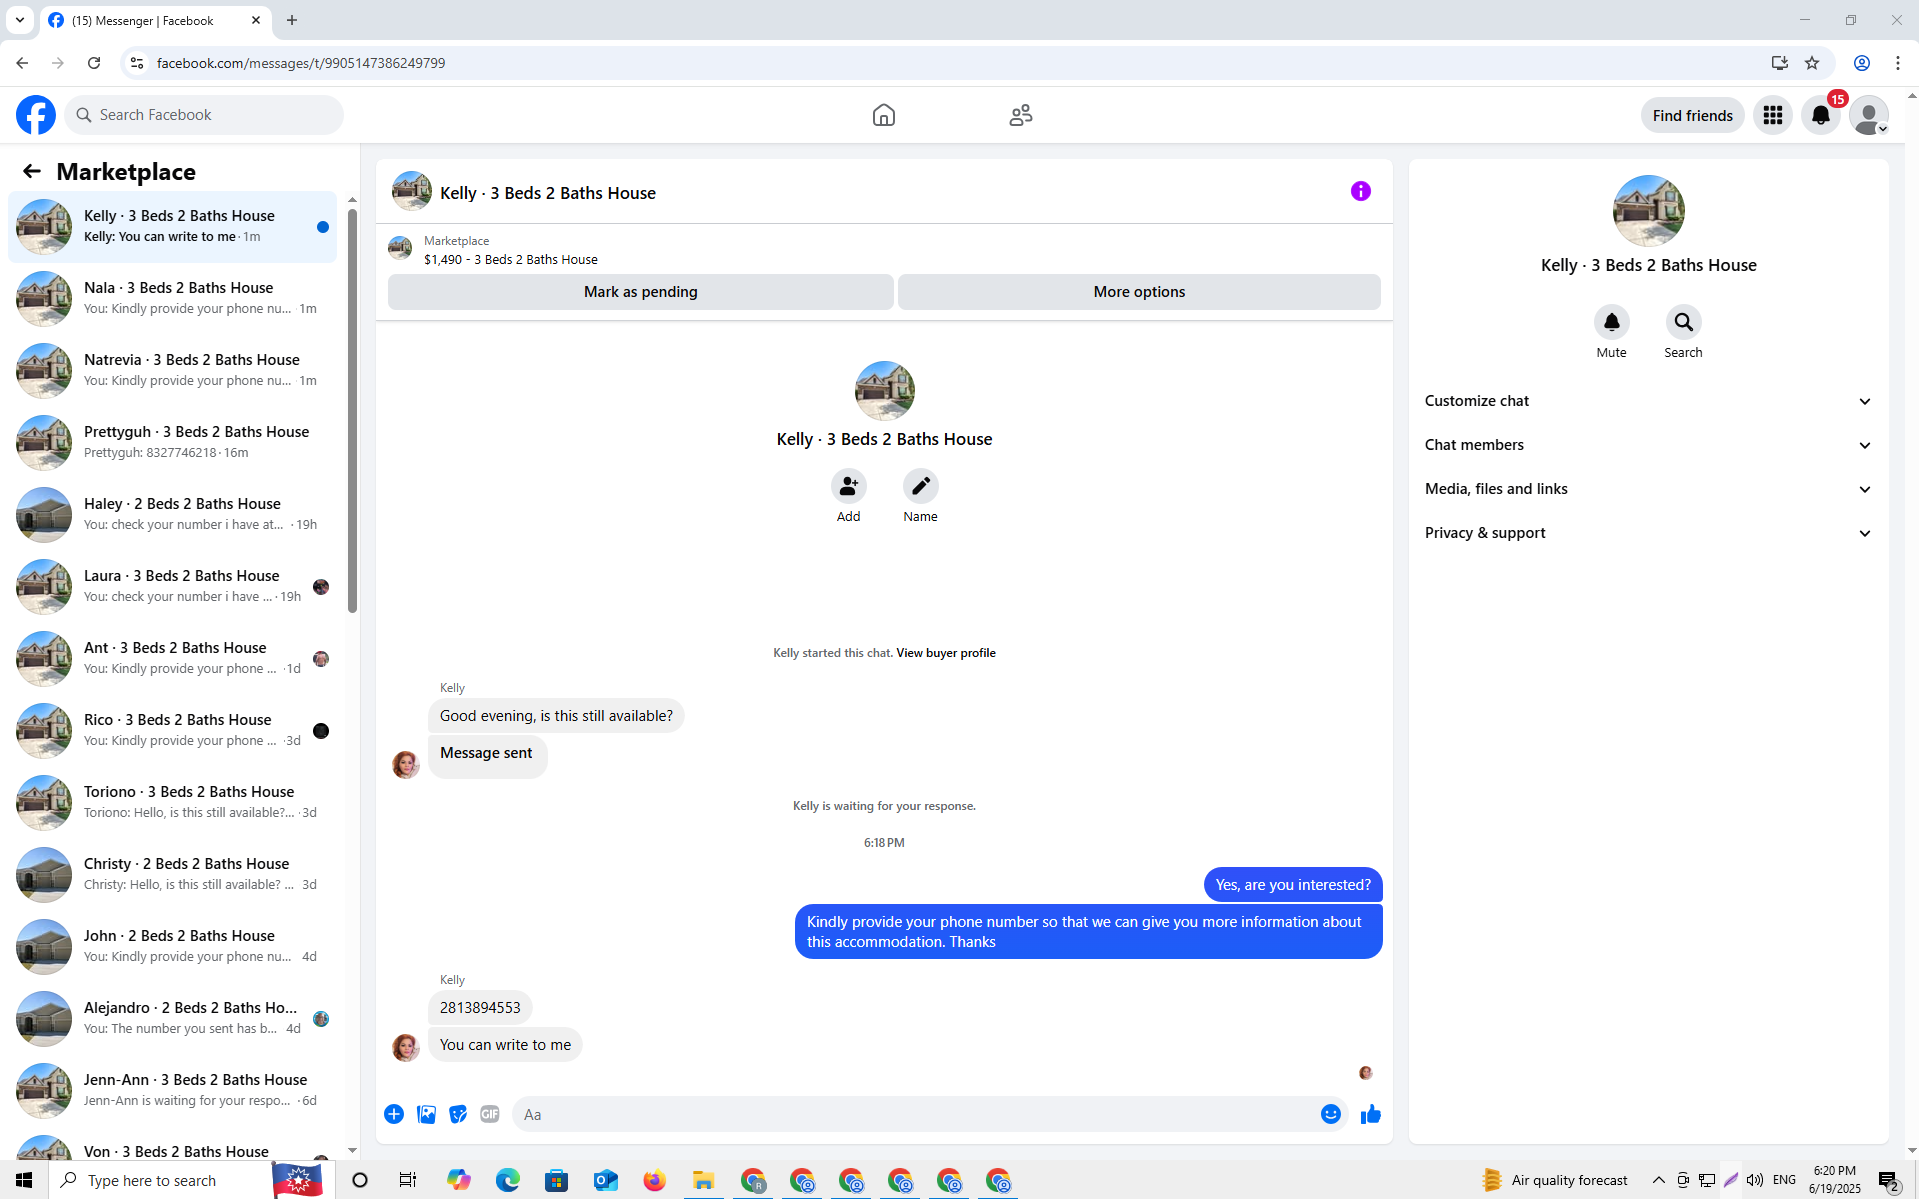Send a thumbs-up like
This screenshot has width=1919, height=1199.
coord(1370,1114)
